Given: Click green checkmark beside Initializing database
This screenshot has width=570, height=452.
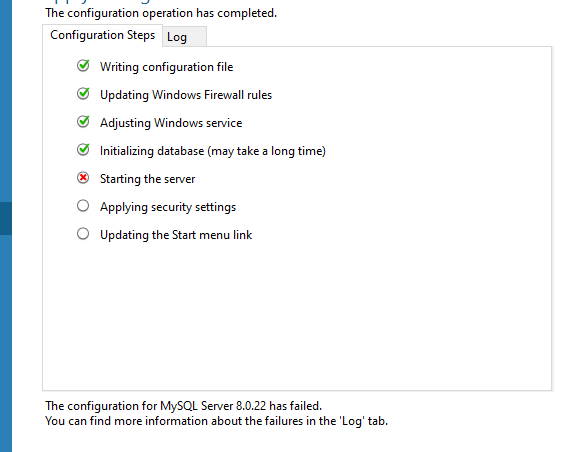Looking at the screenshot, I should (83, 150).
